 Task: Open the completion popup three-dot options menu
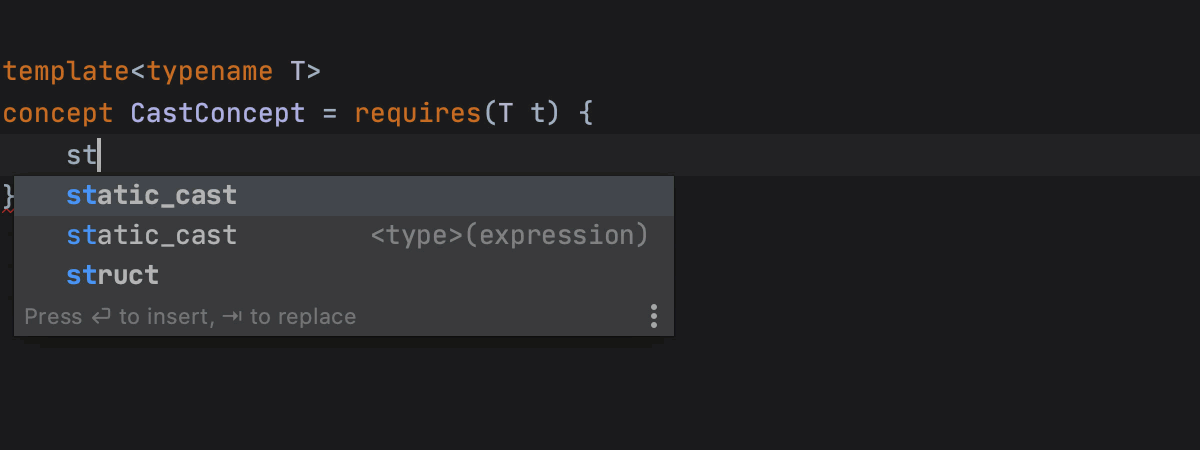653,317
